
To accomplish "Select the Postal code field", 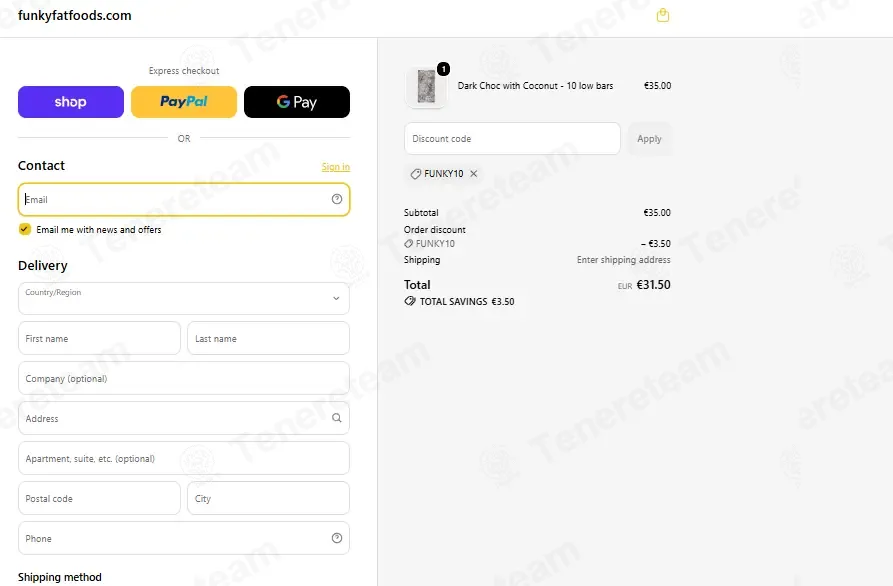I will pyautogui.click(x=99, y=498).
